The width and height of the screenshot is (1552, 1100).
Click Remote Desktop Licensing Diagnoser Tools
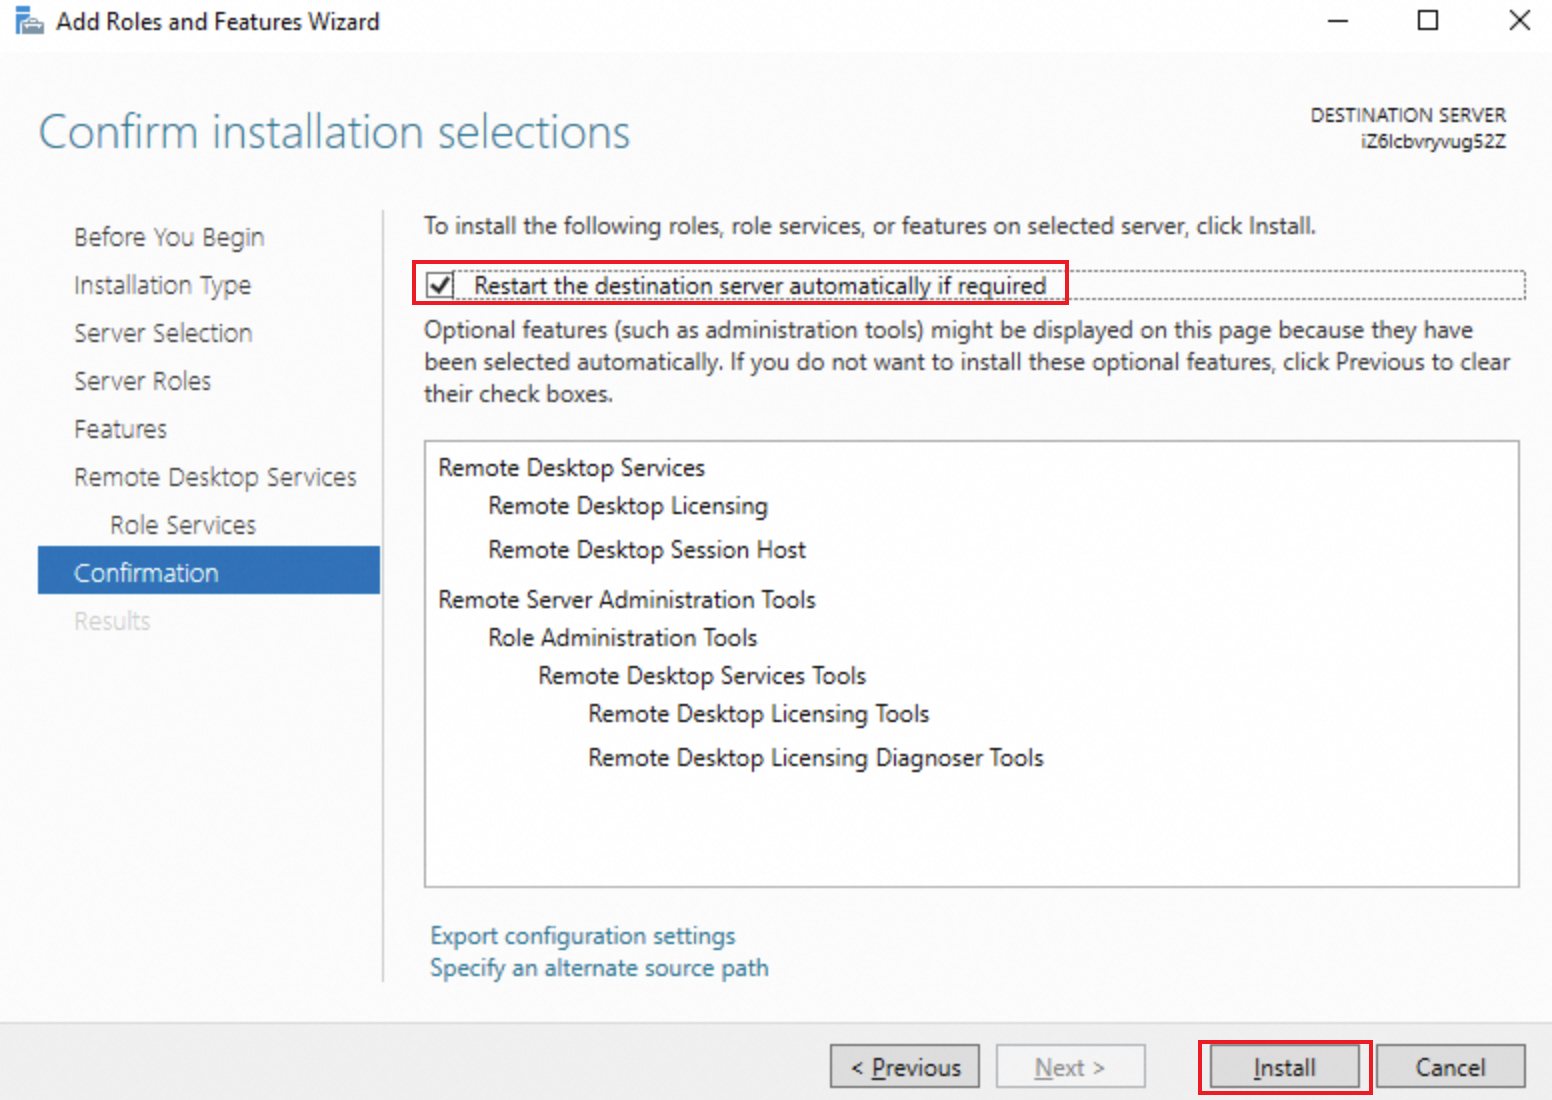815,758
